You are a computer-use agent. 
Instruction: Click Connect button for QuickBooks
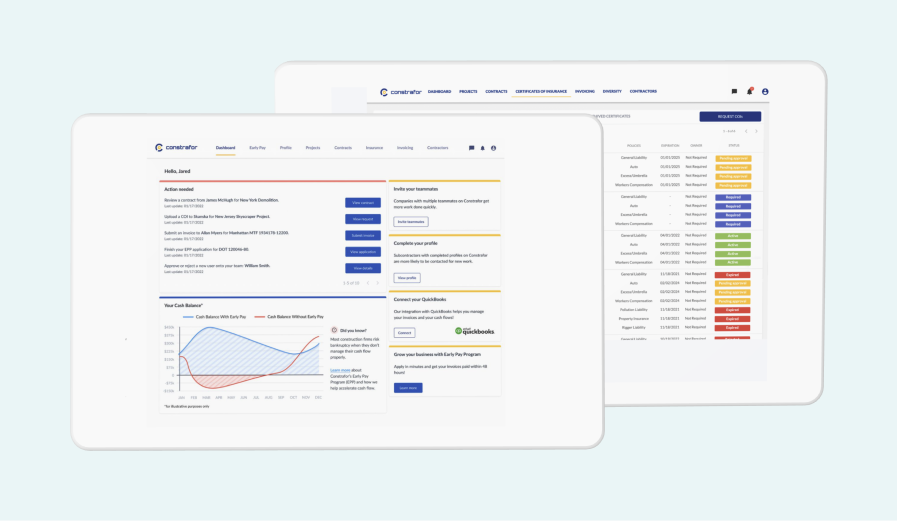click(x=404, y=333)
